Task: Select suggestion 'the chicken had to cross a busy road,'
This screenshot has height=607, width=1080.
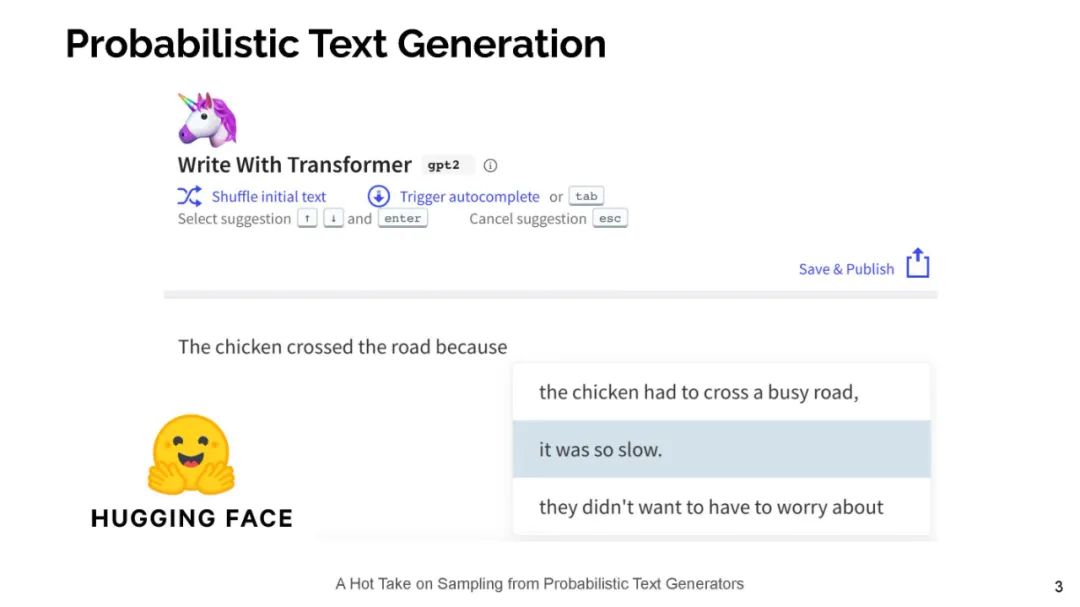Action: pyautogui.click(x=698, y=392)
